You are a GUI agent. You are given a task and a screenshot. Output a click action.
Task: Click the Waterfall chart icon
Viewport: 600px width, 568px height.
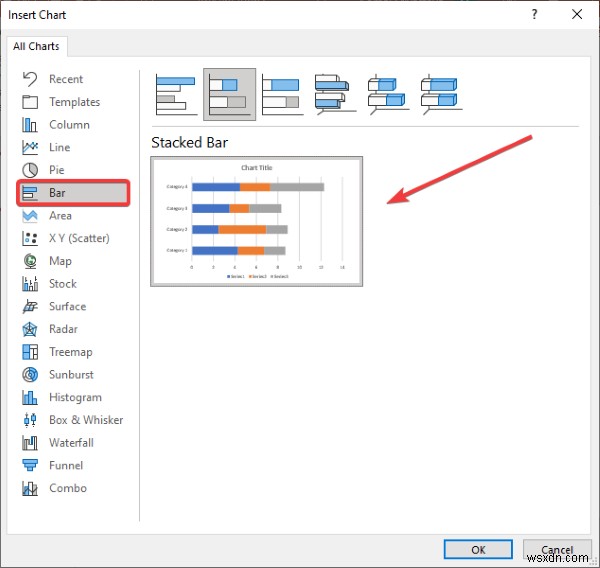30,443
